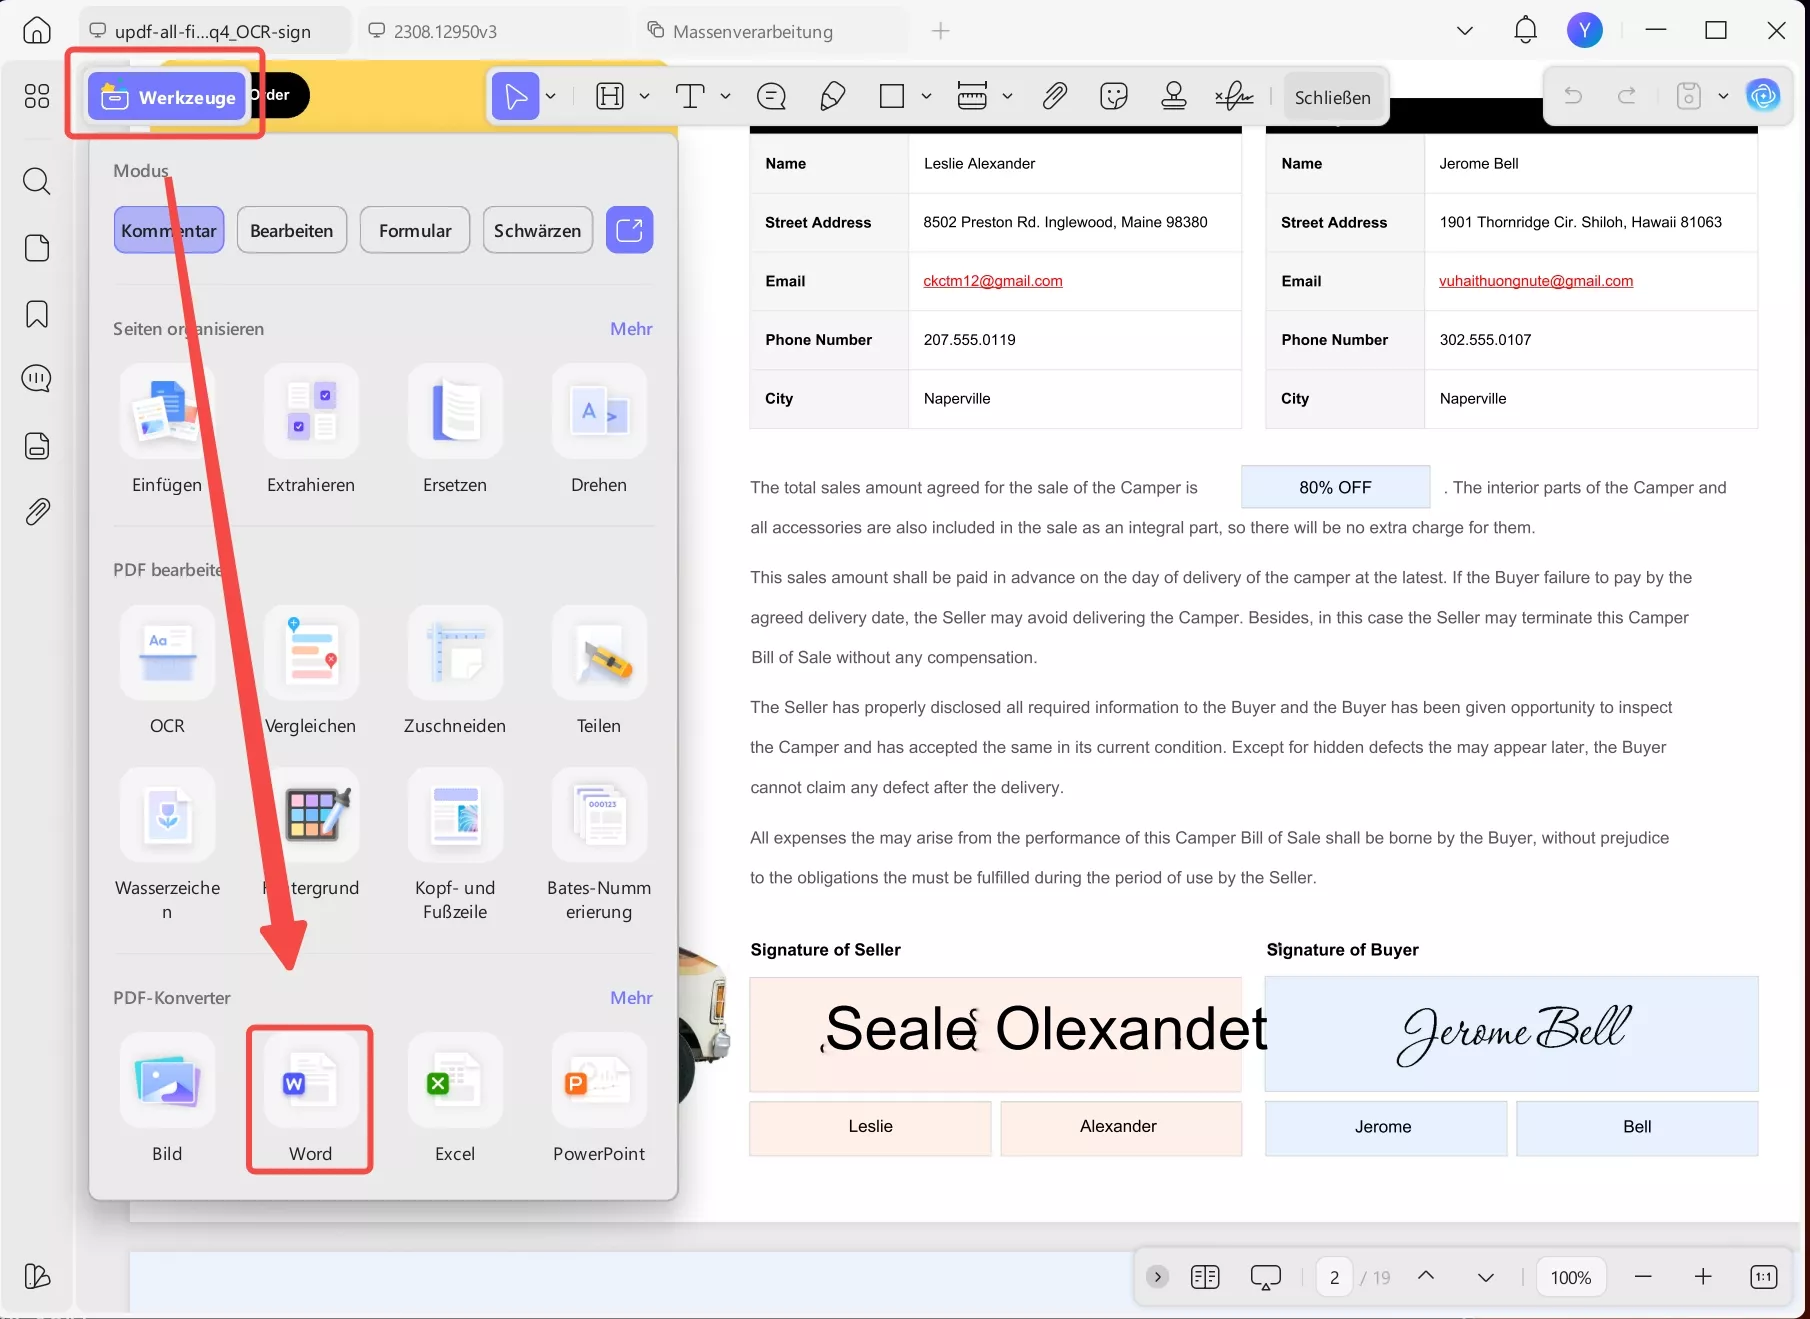Select the attachment tool in the toolbar

point(1055,96)
